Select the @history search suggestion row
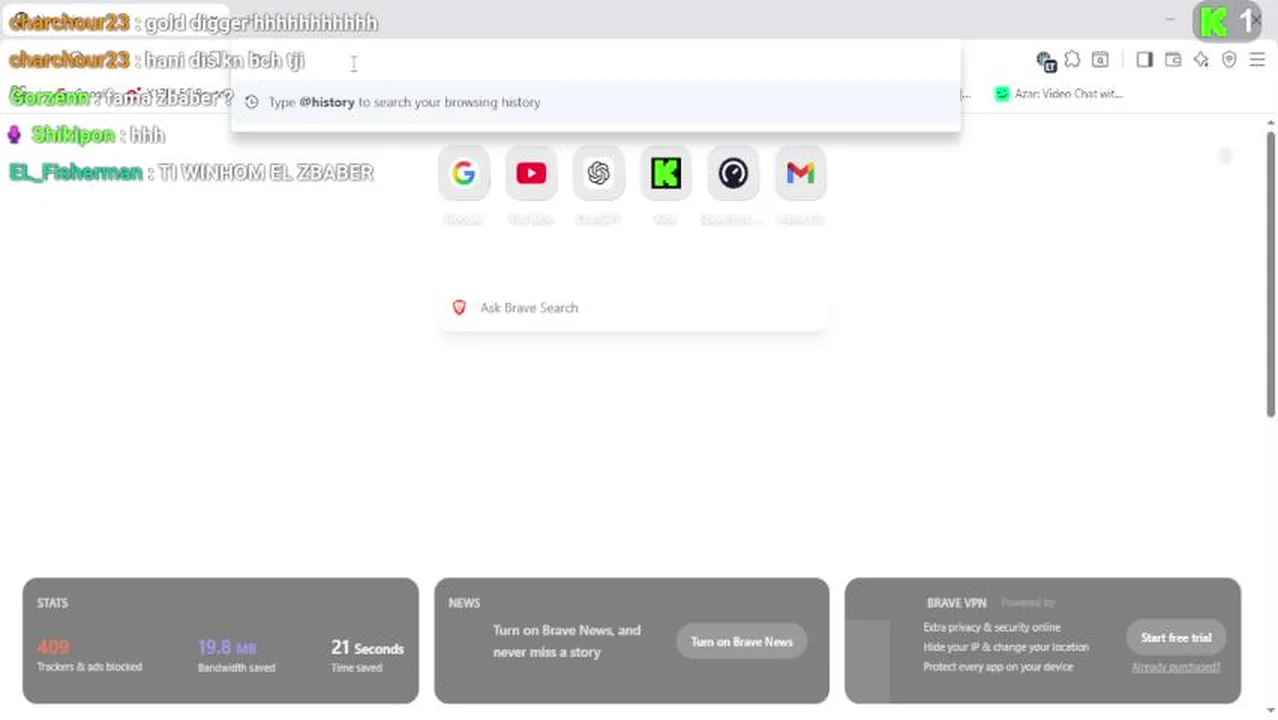The image size is (1278, 720). tap(595, 102)
